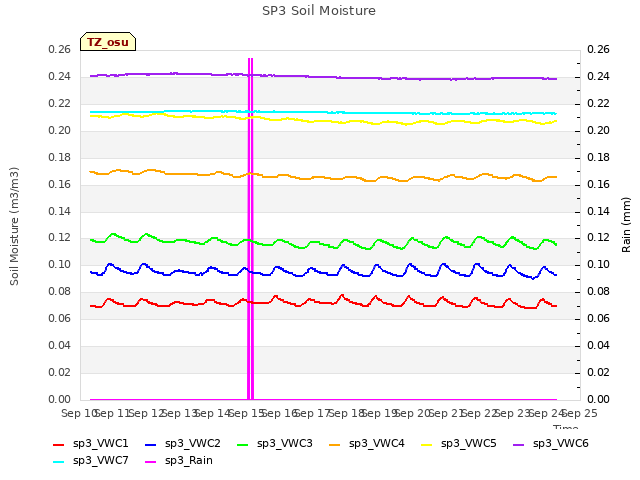
Task: Click the cyan sp3_VWC7 legend swatch
Action: click(x=59, y=462)
